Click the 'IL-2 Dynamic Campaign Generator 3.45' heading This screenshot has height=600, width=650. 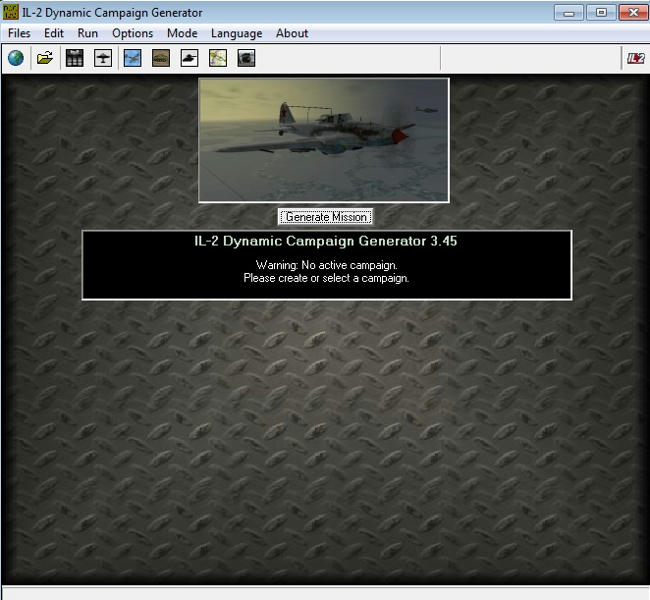326,241
